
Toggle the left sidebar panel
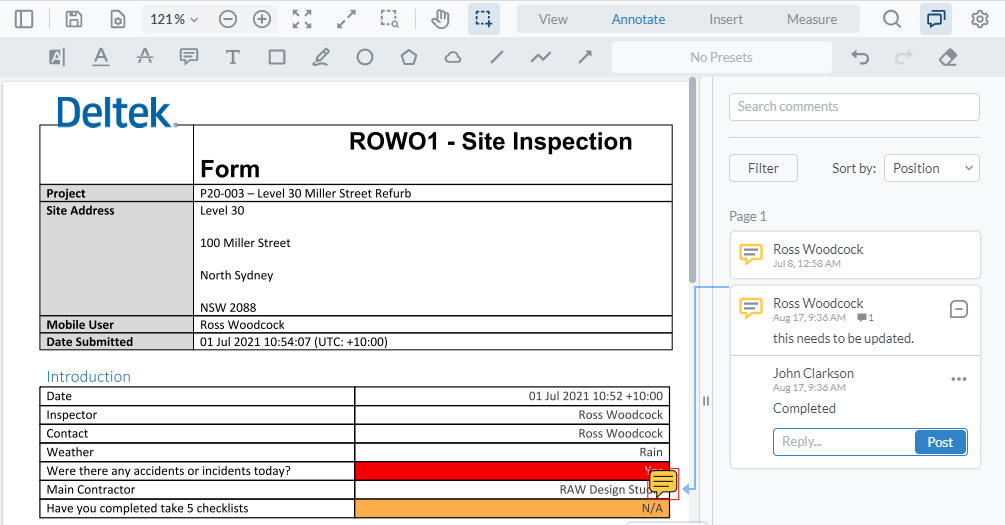click(24, 19)
